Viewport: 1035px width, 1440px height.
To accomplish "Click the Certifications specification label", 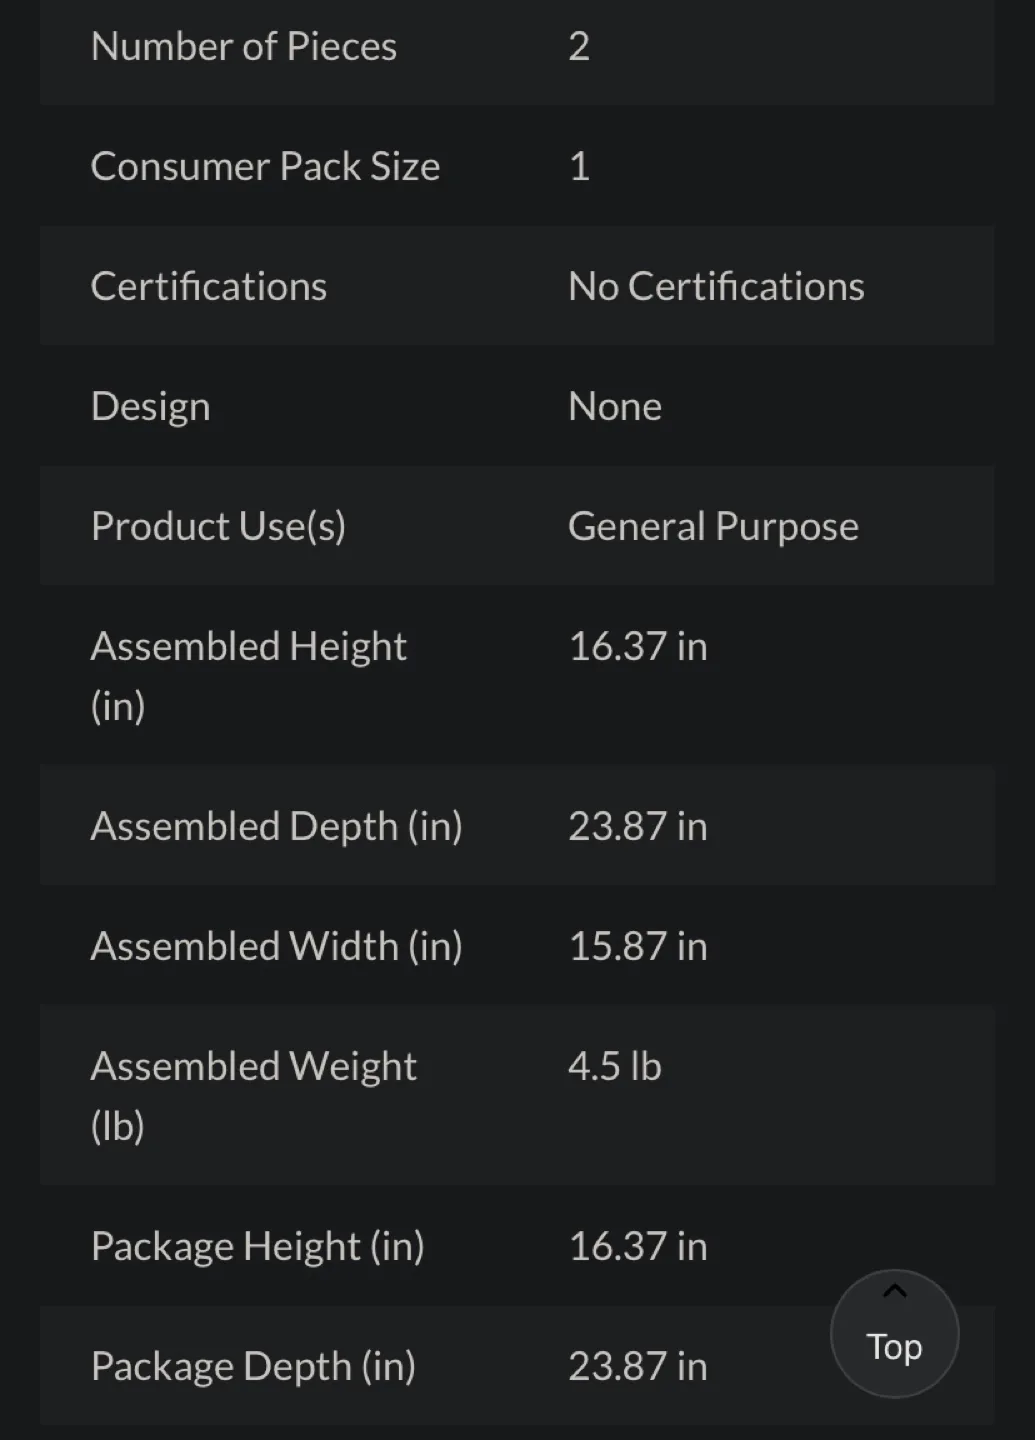I will pos(209,287).
